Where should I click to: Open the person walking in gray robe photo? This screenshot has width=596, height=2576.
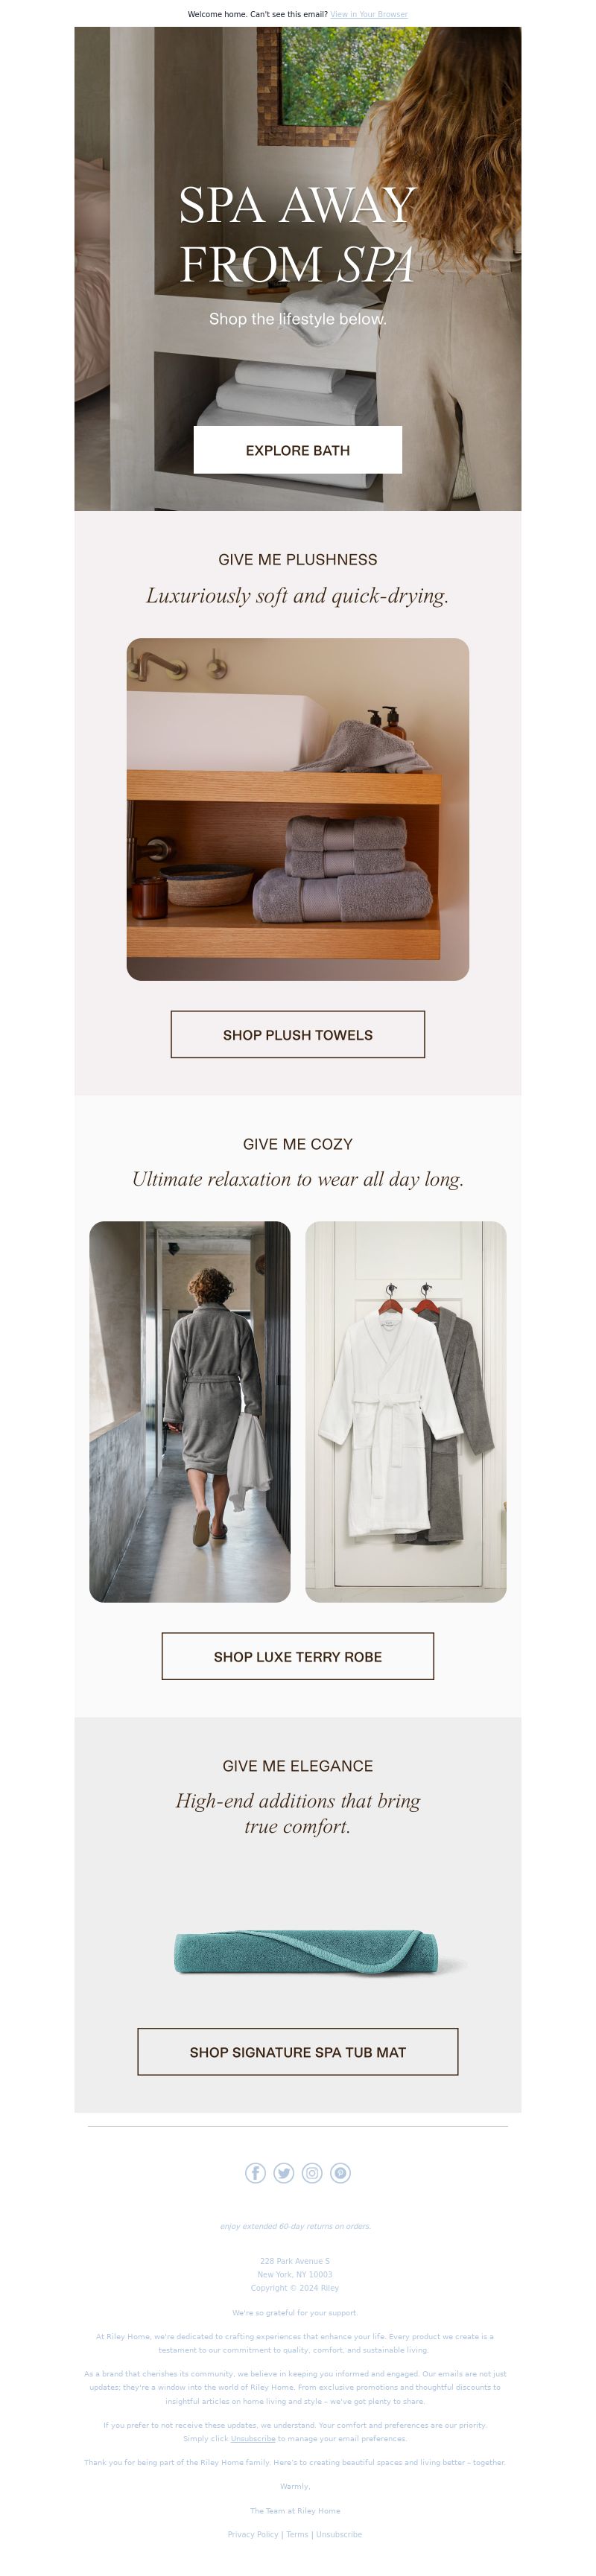[x=190, y=1411]
